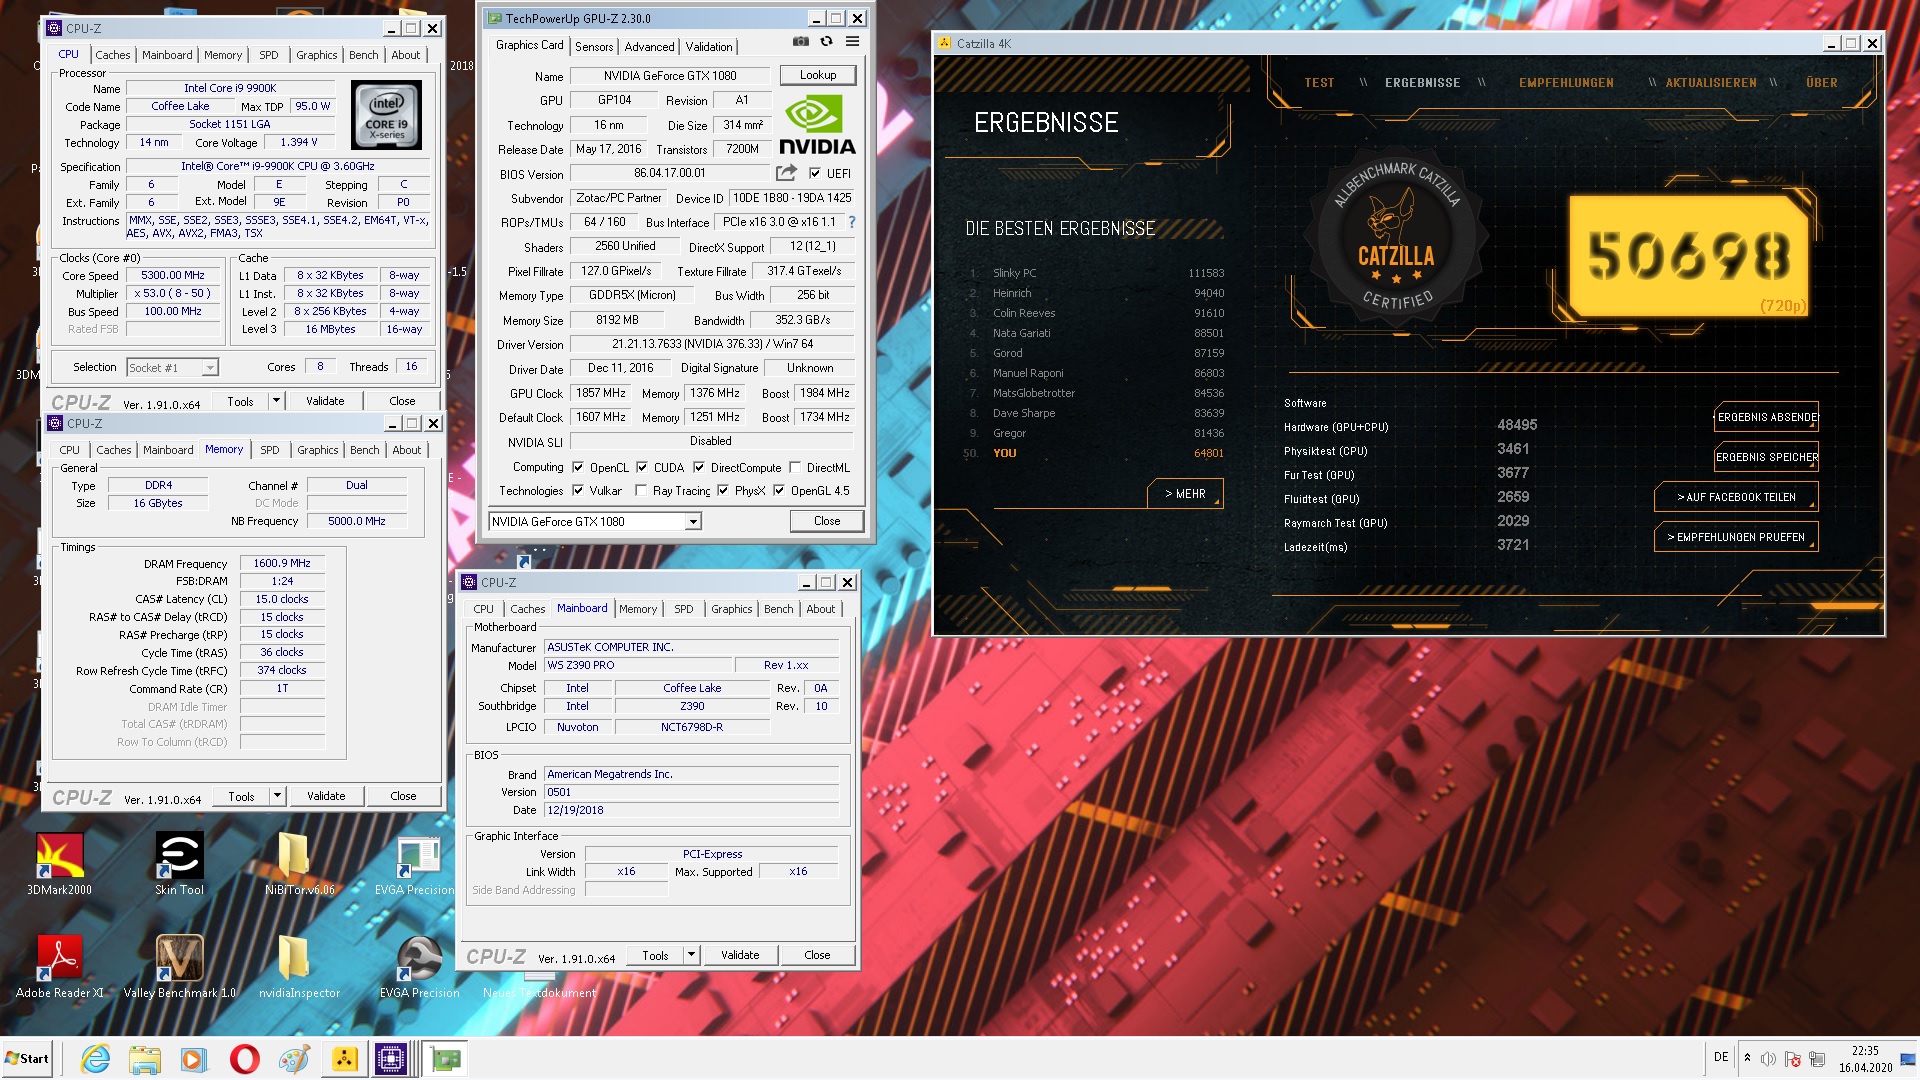Launch Opera browser from the taskbar
Image resolution: width=1920 pixels, height=1080 pixels.
click(244, 1059)
